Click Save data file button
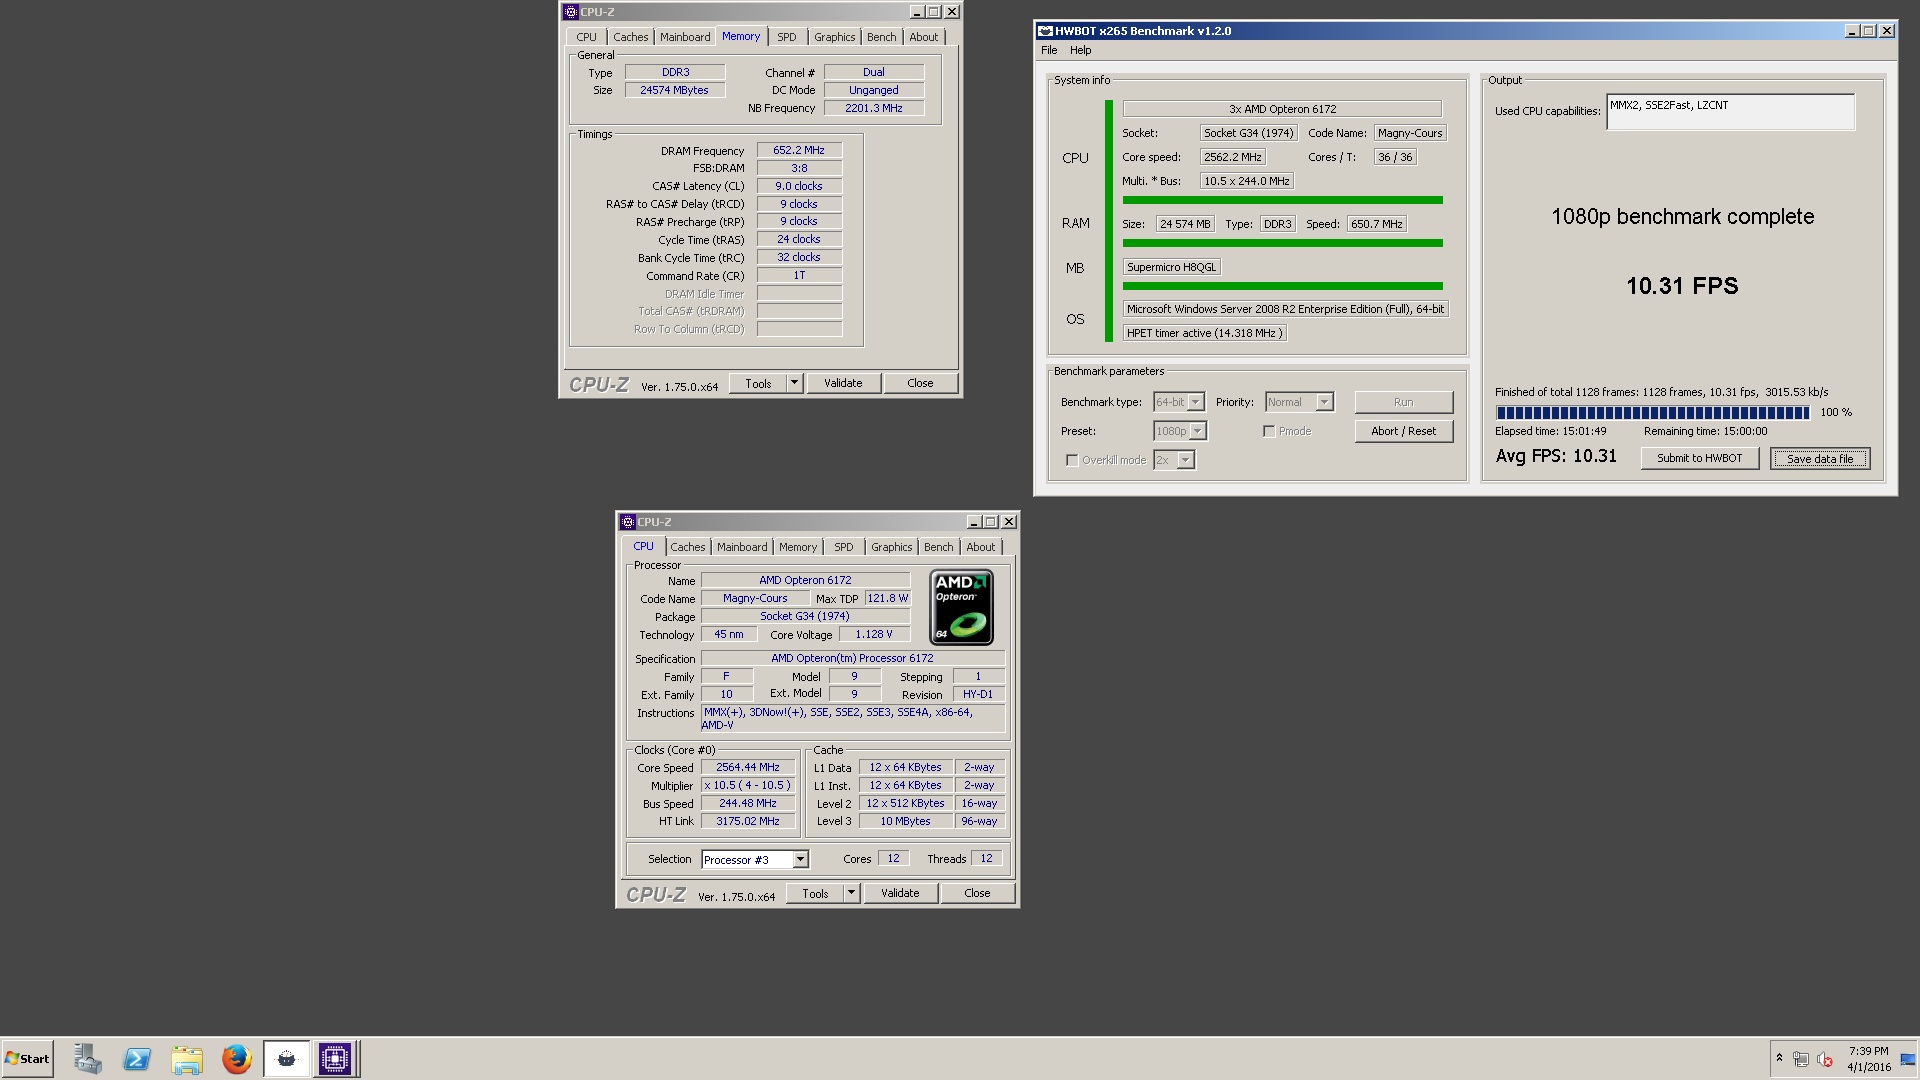1920x1080 pixels. coord(1820,458)
